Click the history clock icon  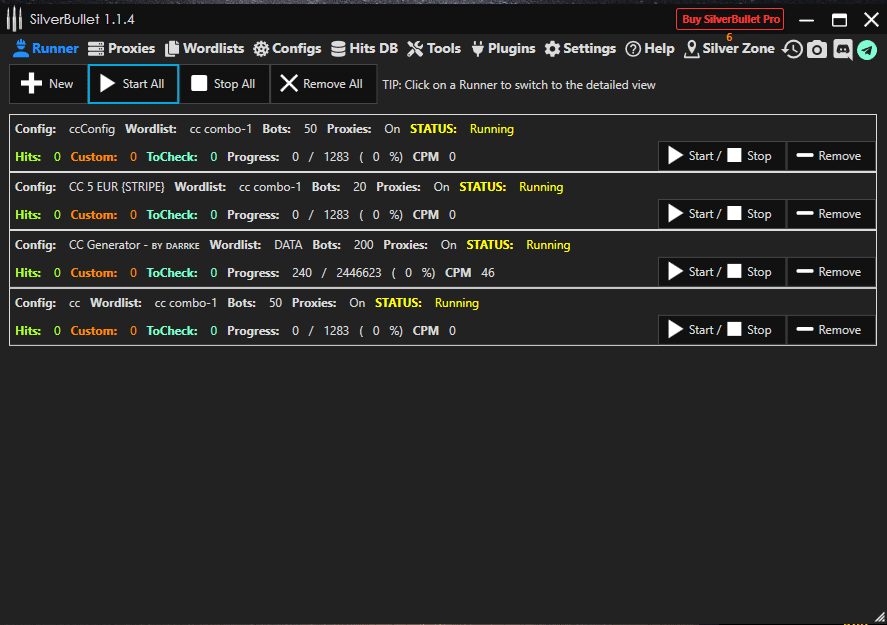point(792,49)
